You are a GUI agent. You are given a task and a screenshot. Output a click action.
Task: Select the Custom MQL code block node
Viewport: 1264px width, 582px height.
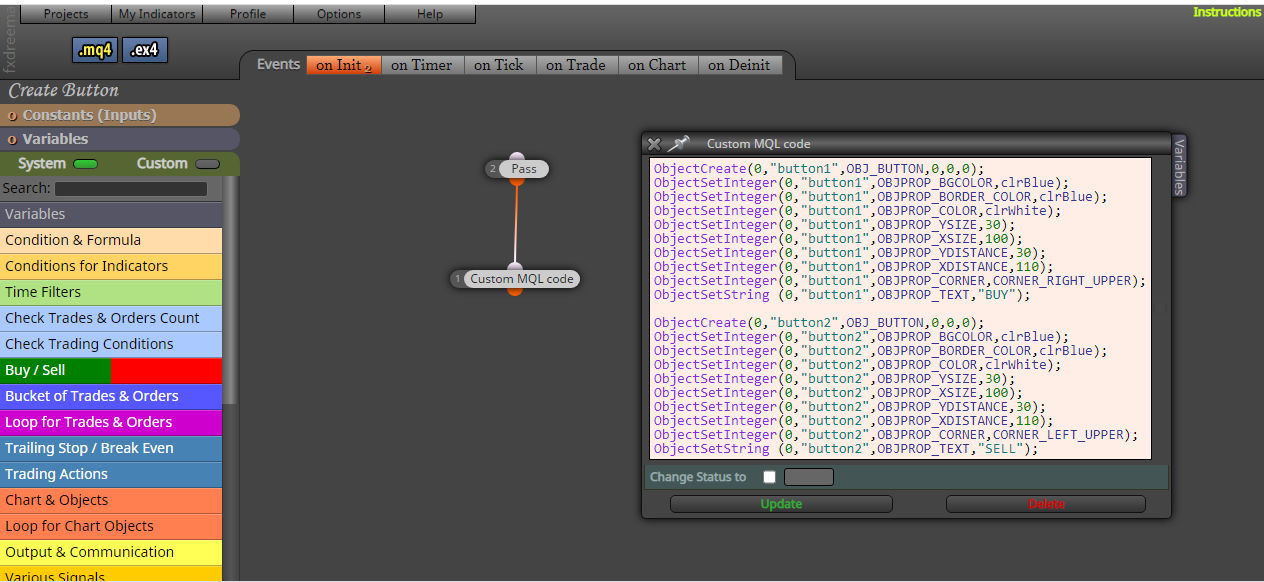click(x=515, y=279)
